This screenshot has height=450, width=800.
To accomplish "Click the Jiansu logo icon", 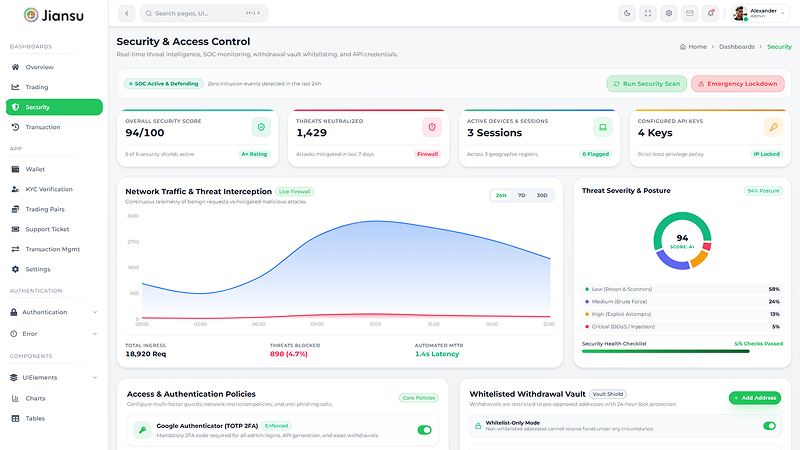I will 31,15.
